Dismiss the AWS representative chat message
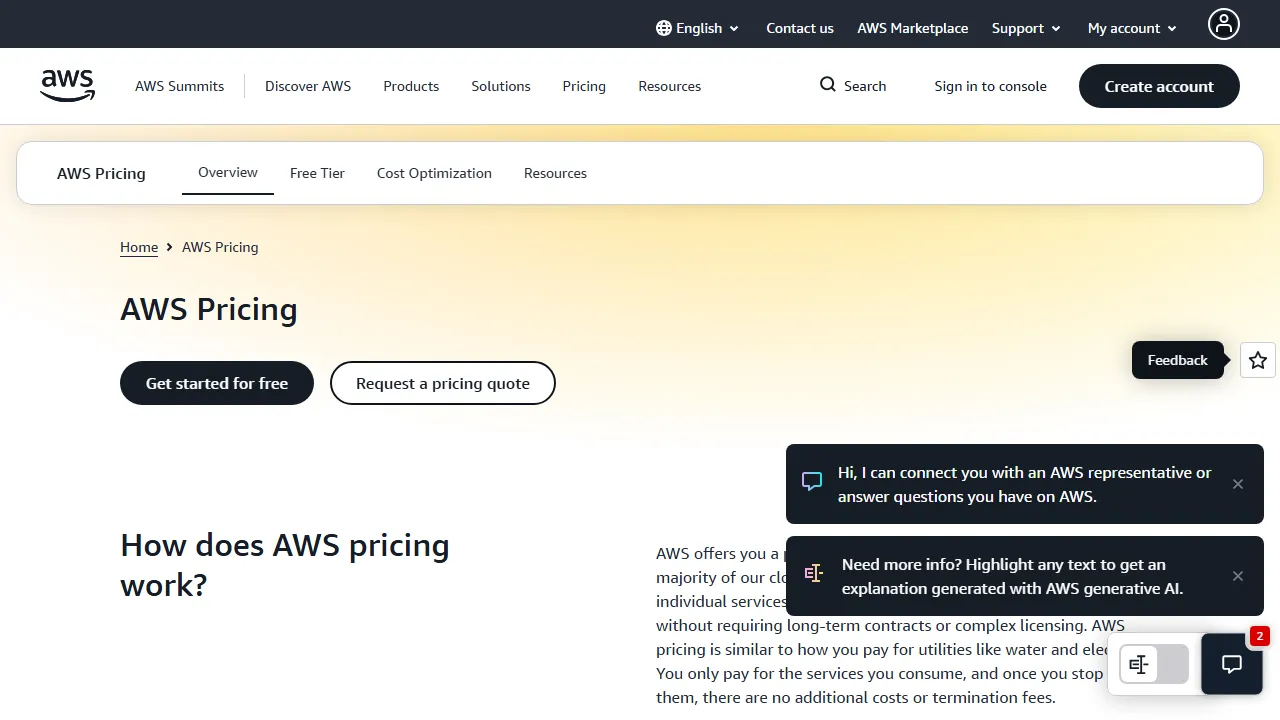Screen dimensions: 1280x720 click(1238, 484)
